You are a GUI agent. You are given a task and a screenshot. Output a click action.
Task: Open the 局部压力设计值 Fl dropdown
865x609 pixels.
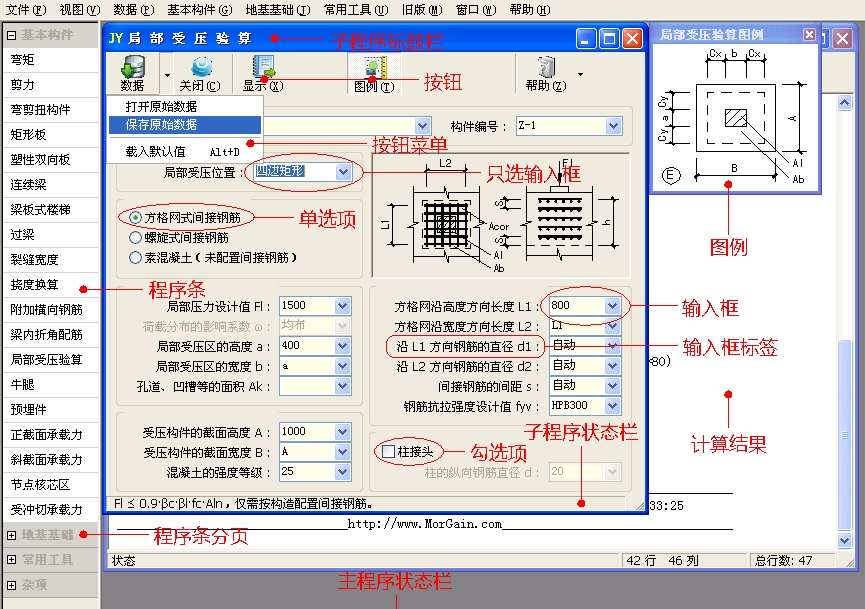(x=343, y=306)
